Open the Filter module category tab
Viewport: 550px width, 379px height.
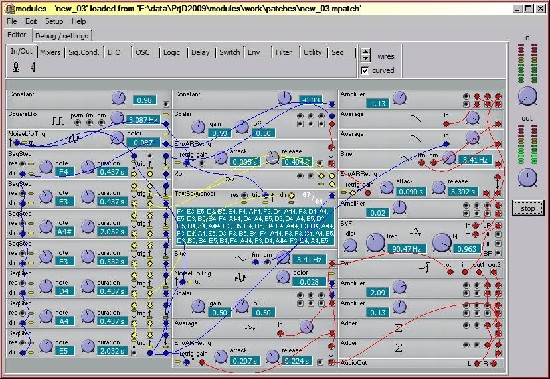point(283,52)
